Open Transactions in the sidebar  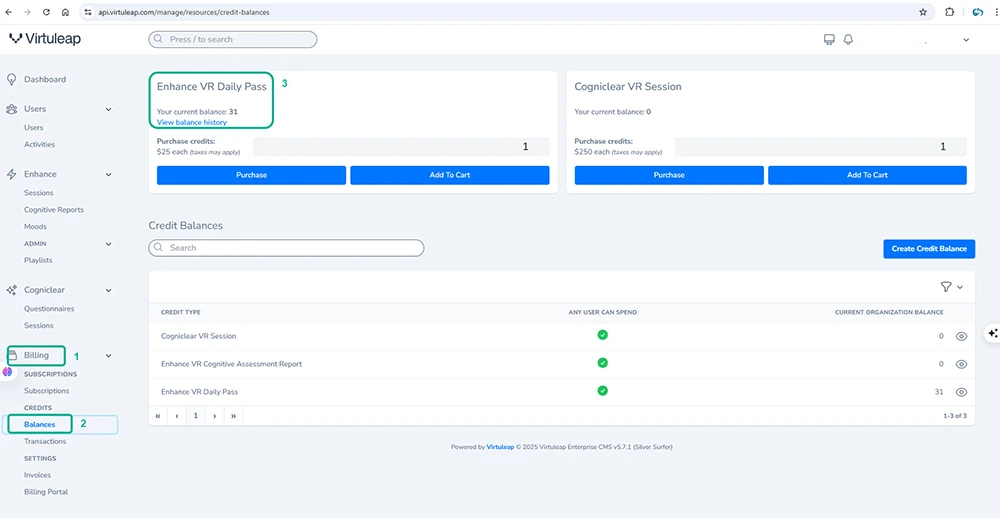click(45, 441)
